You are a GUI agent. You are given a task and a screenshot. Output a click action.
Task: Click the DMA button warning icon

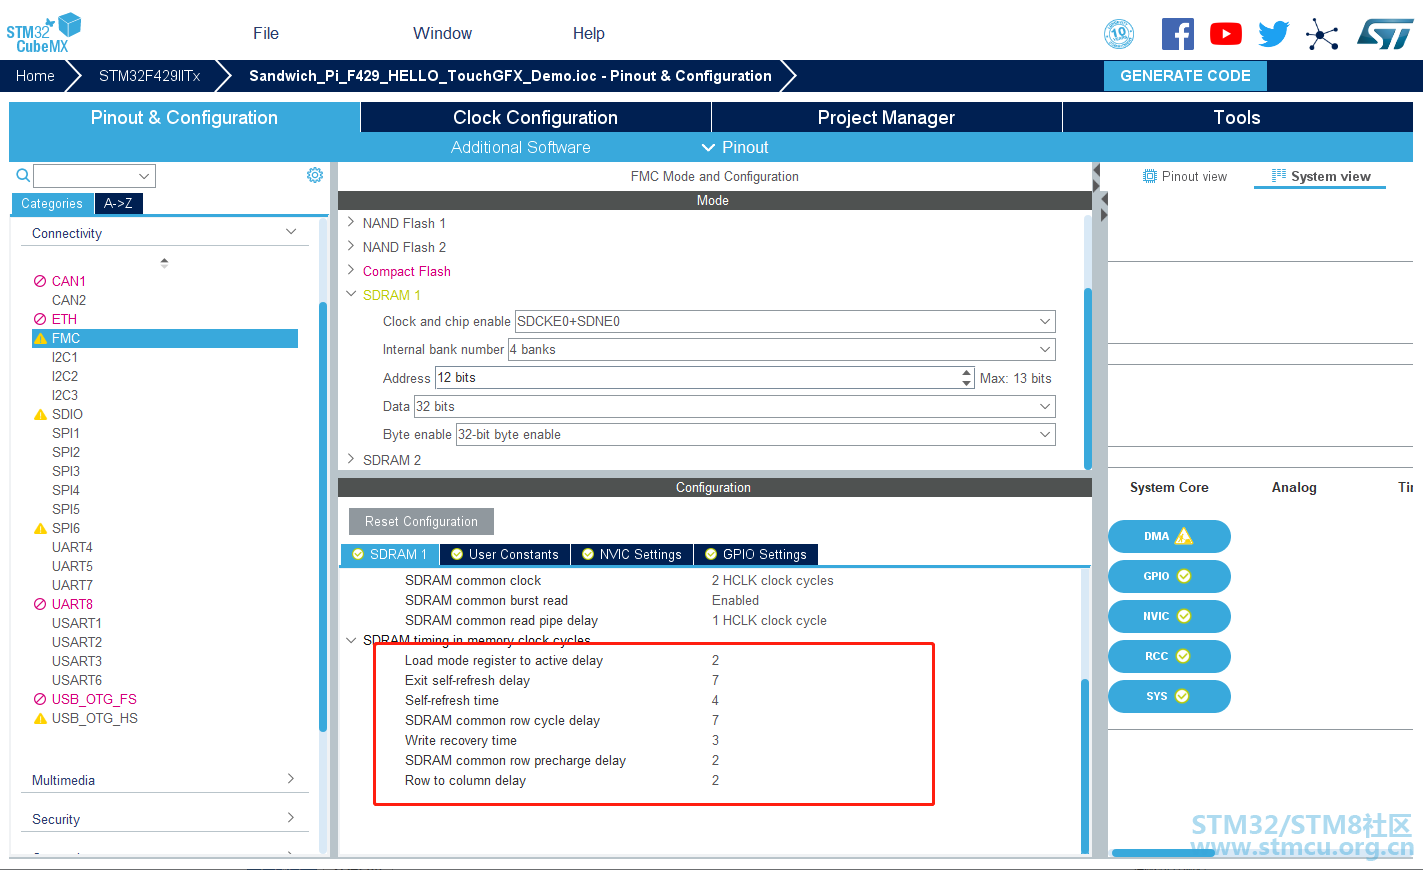1184,536
